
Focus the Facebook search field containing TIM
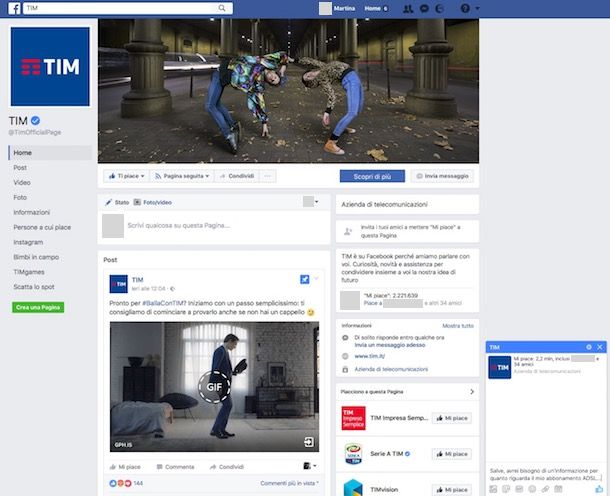pos(128,8)
